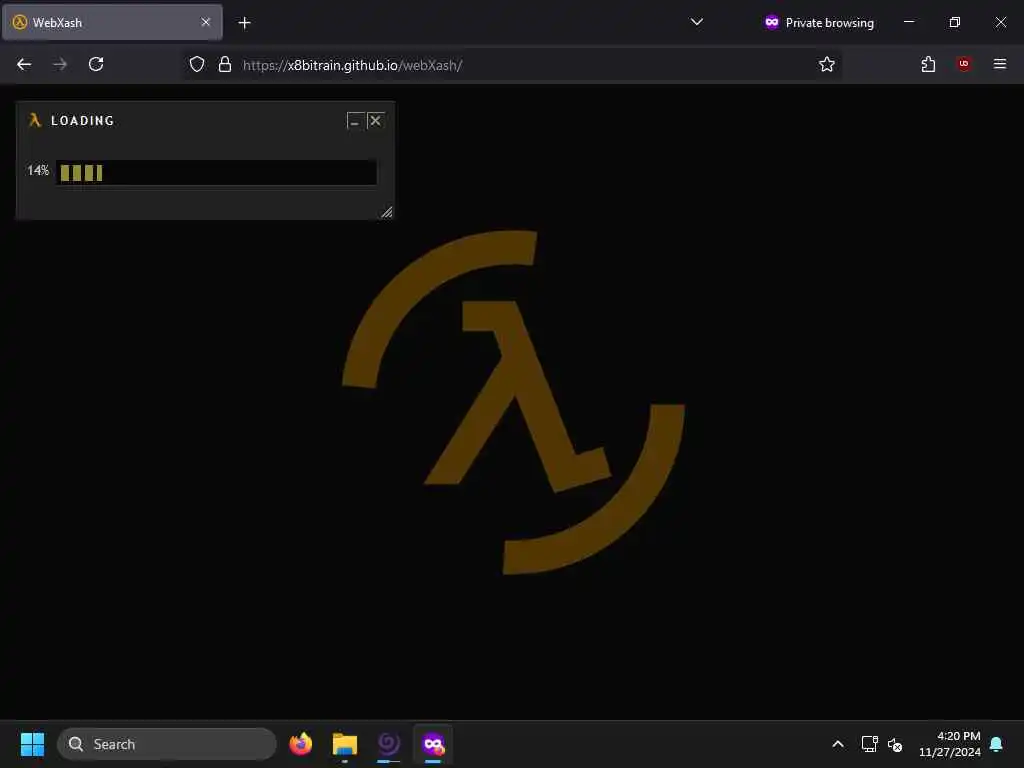Click the 14% percentage label
Viewport: 1024px width, 768px height.
[38, 170]
